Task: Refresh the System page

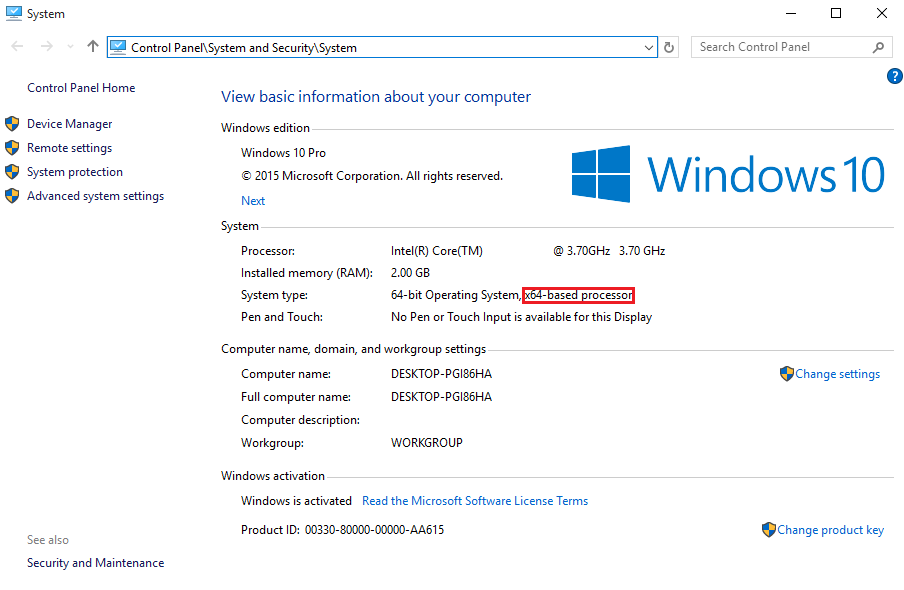Action: coord(669,47)
